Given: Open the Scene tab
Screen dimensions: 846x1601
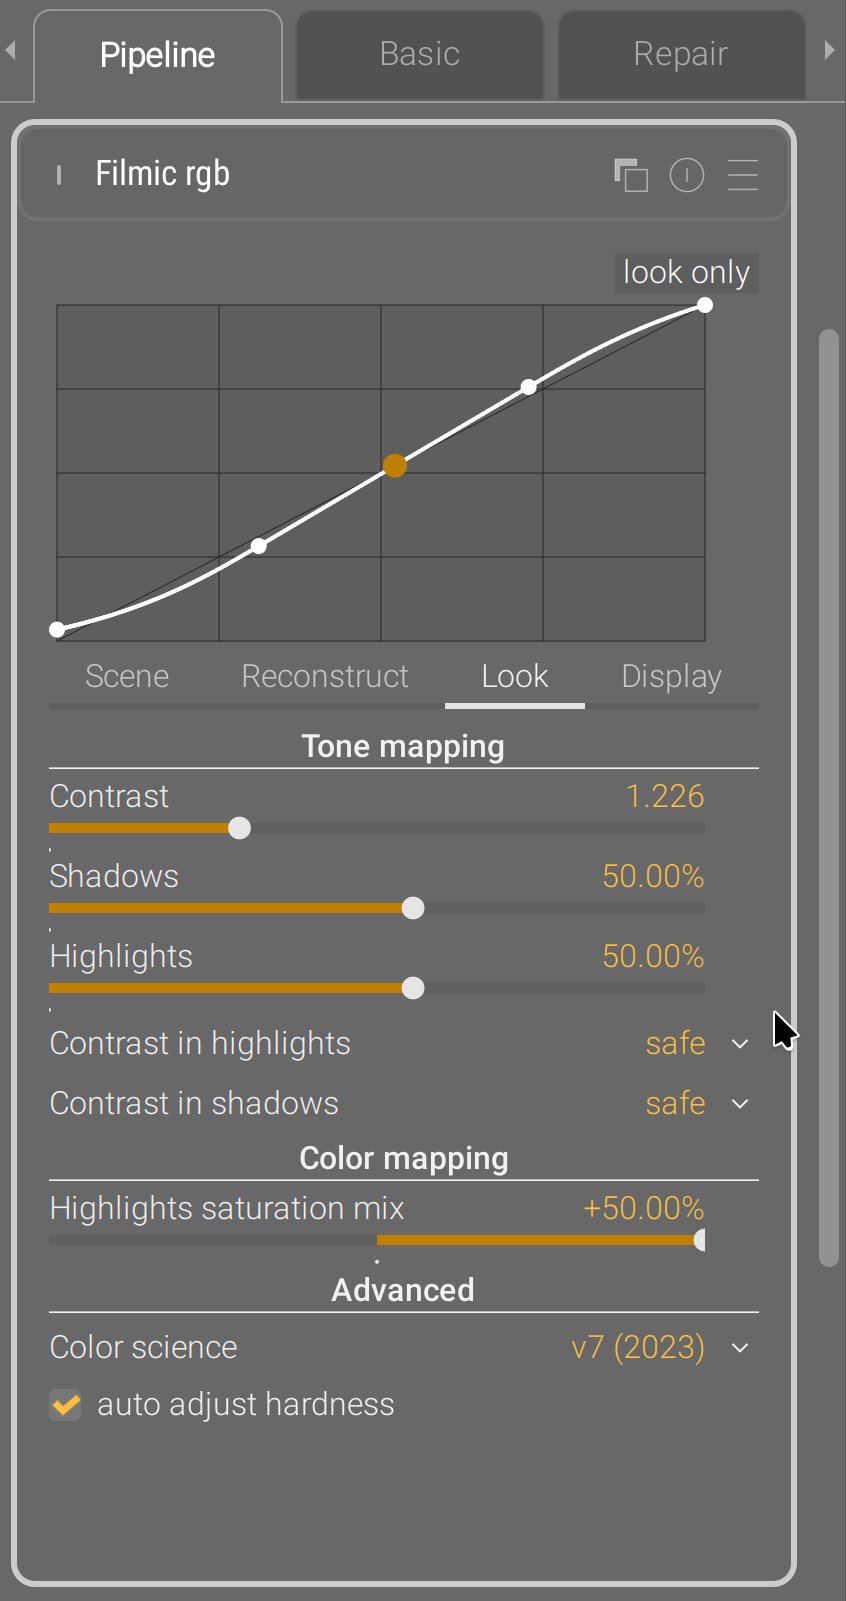Looking at the screenshot, I should 127,677.
